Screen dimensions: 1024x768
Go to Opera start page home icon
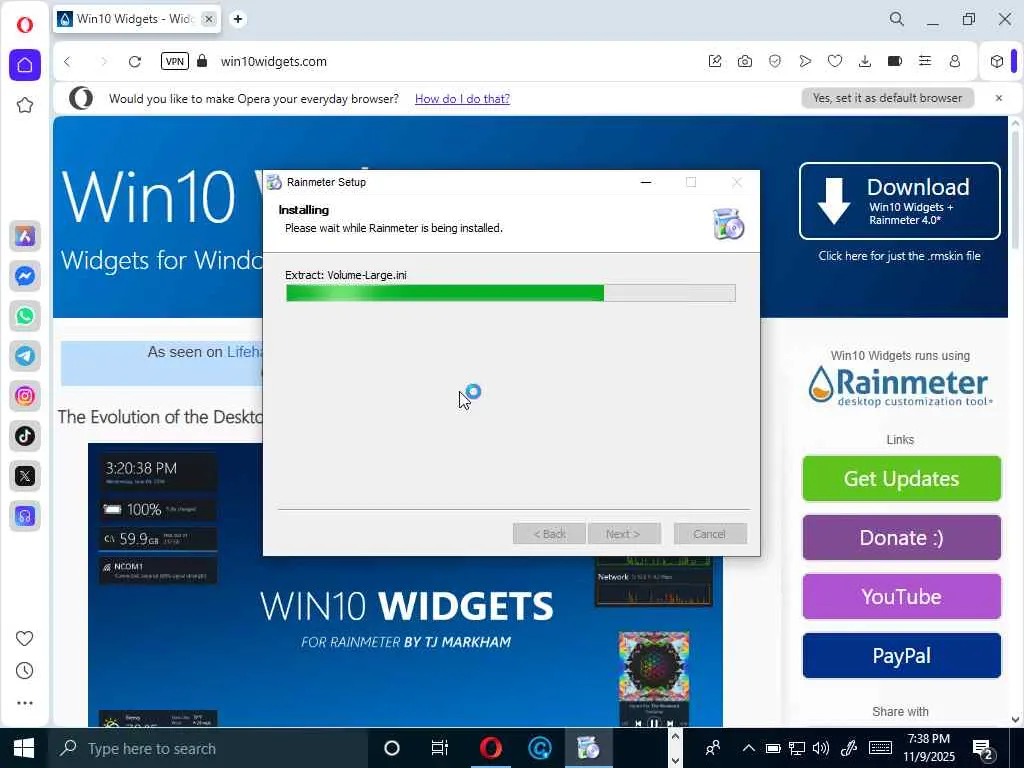(25, 65)
